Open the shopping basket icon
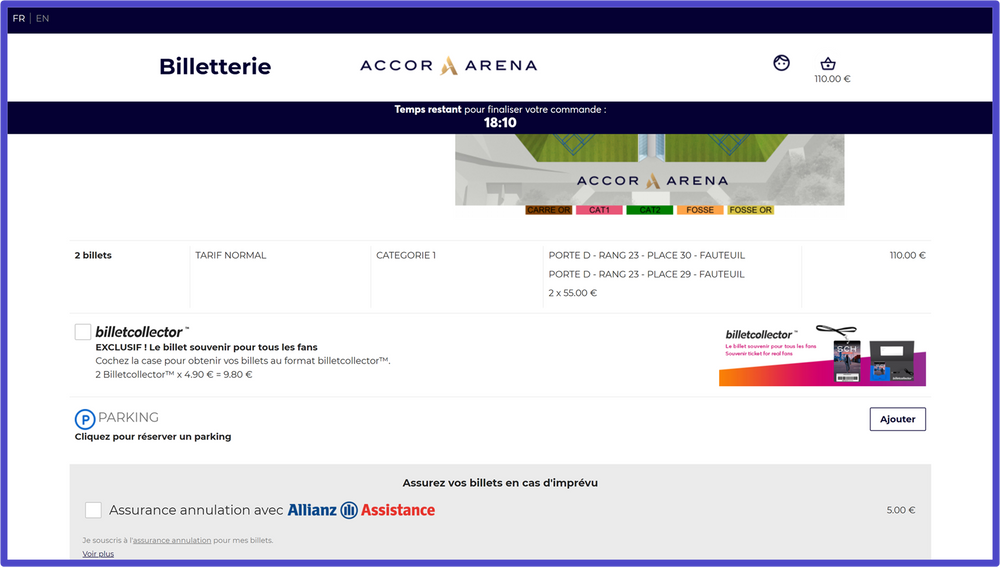Image resolution: width=1000 pixels, height=567 pixels. tap(828, 63)
